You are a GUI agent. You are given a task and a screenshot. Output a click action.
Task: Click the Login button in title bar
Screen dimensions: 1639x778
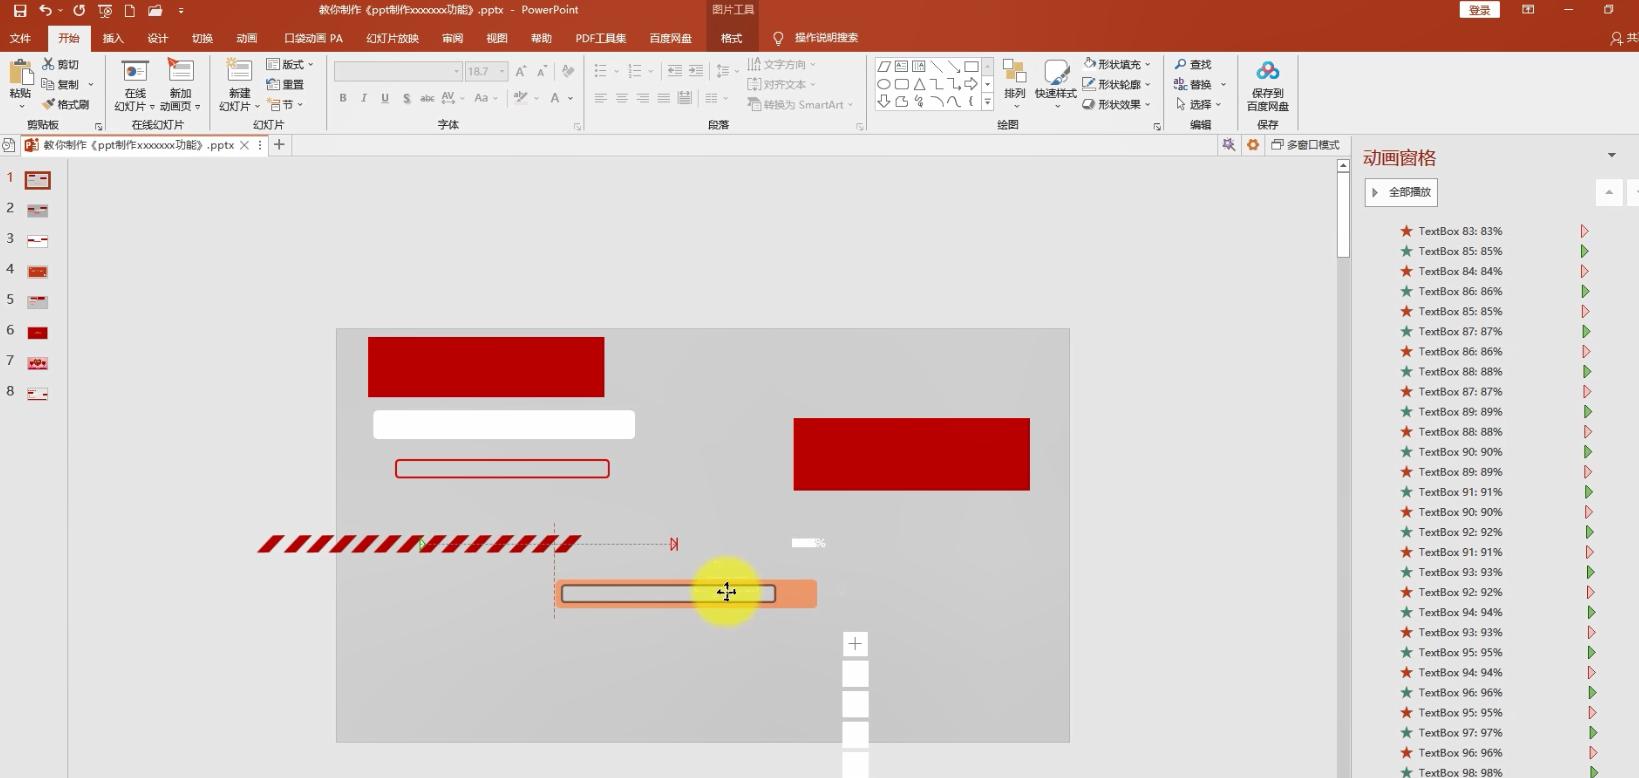point(1480,10)
